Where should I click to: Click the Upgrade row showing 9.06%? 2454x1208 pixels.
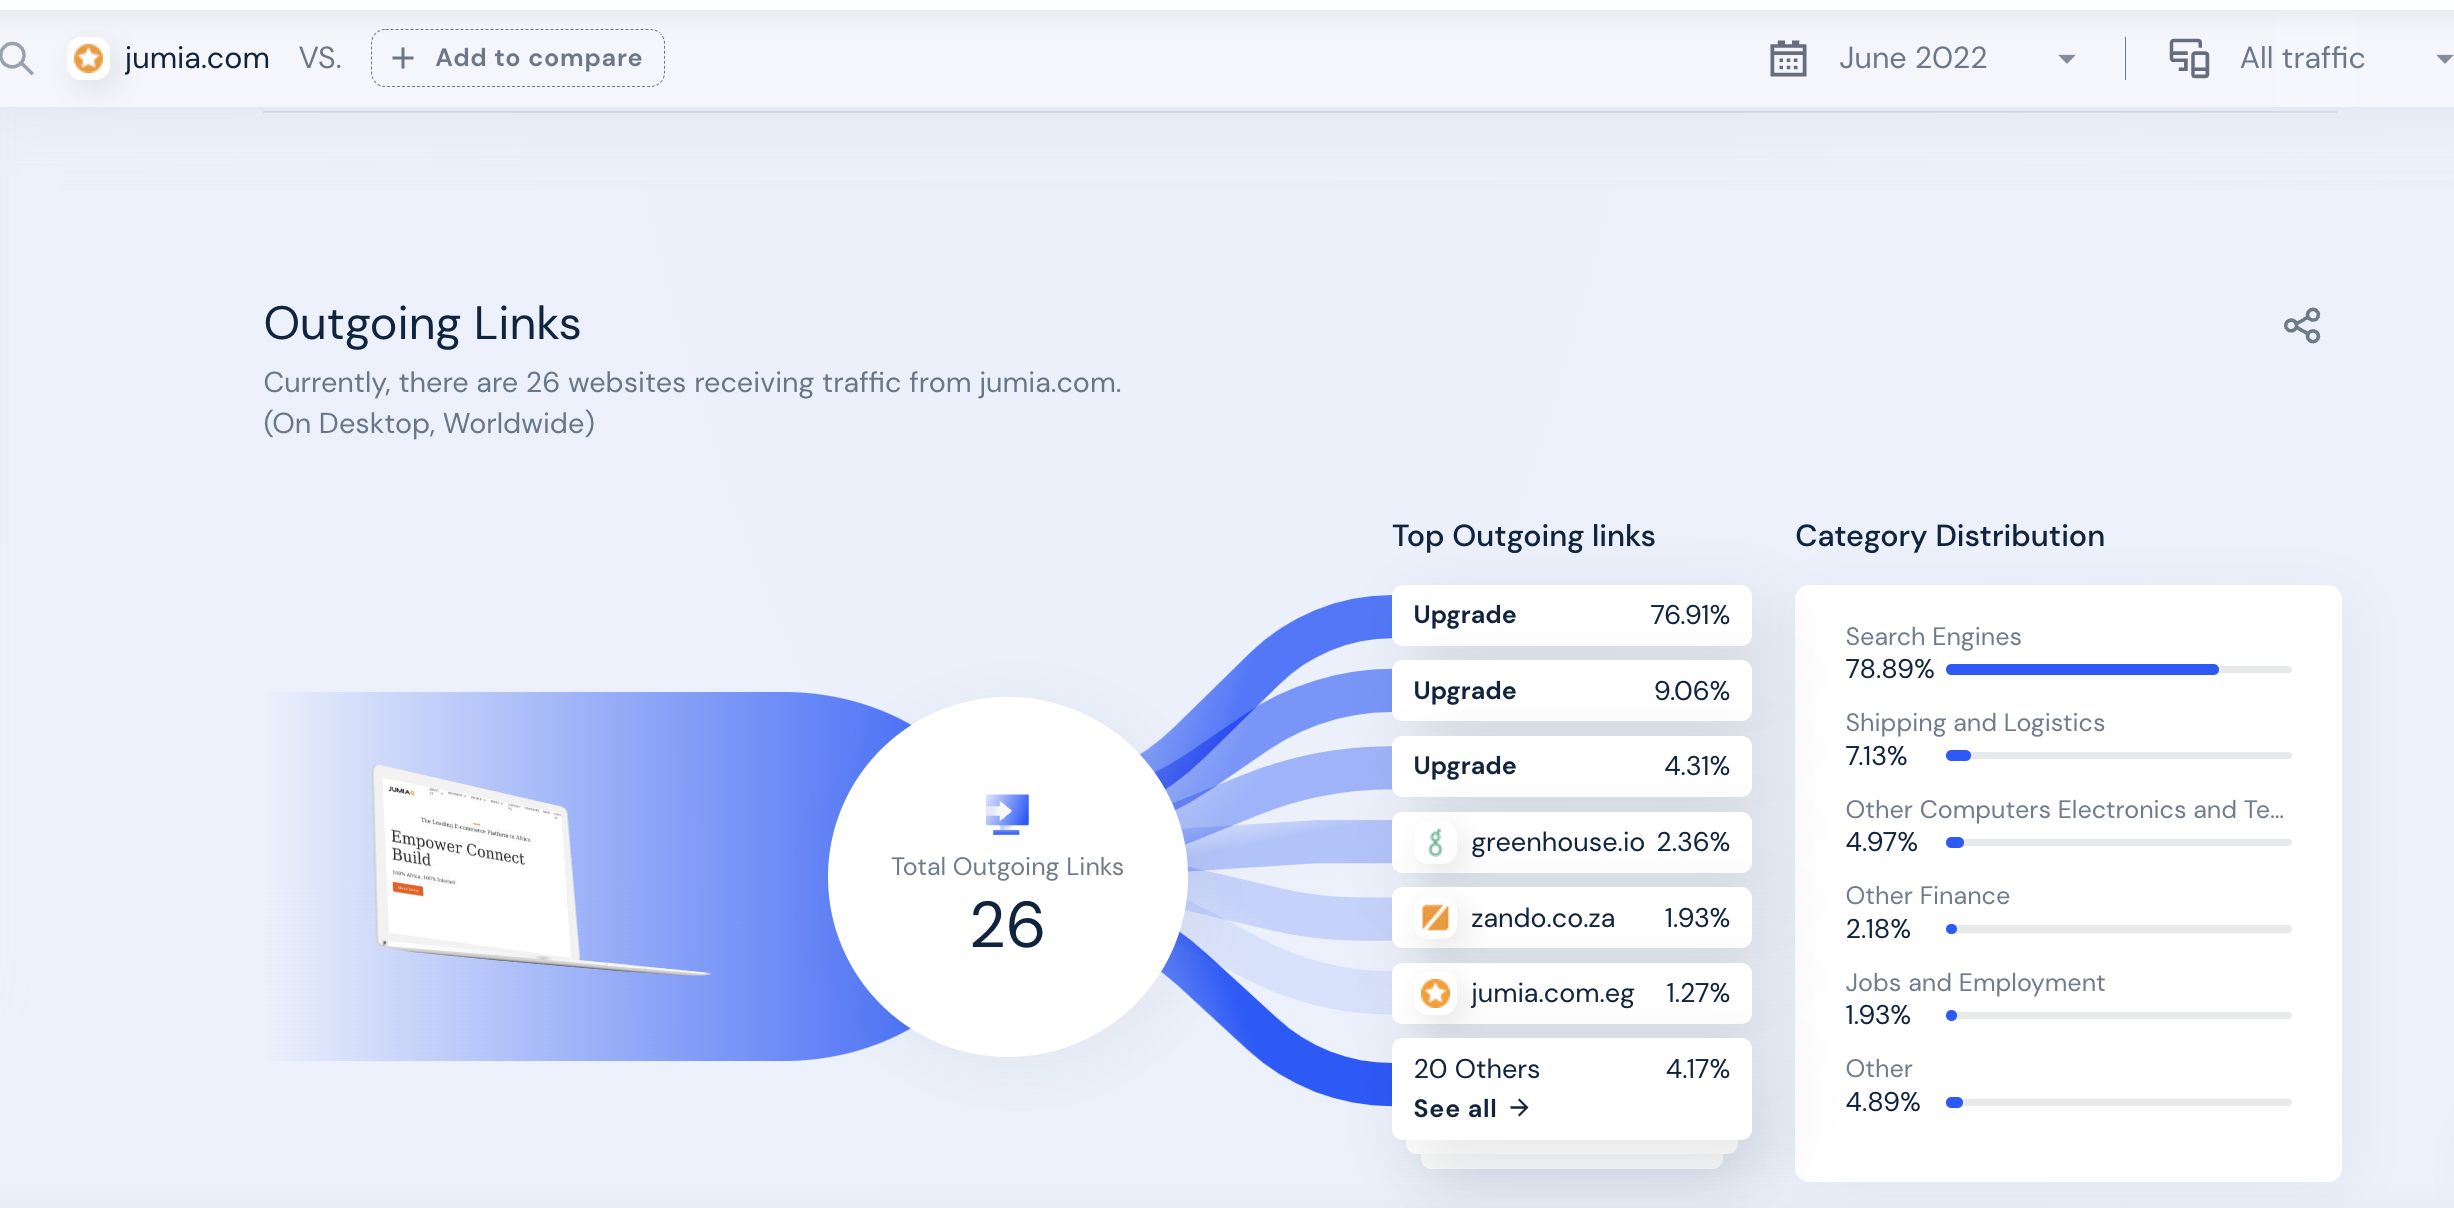pyautogui.click(x=1570, y=691)
